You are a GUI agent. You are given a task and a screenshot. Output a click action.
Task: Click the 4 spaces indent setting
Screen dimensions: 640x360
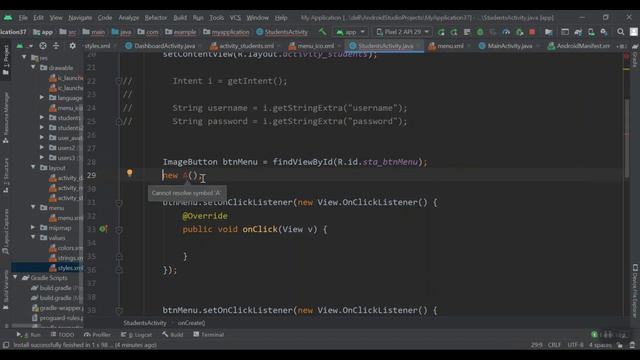tap(600, 345)
